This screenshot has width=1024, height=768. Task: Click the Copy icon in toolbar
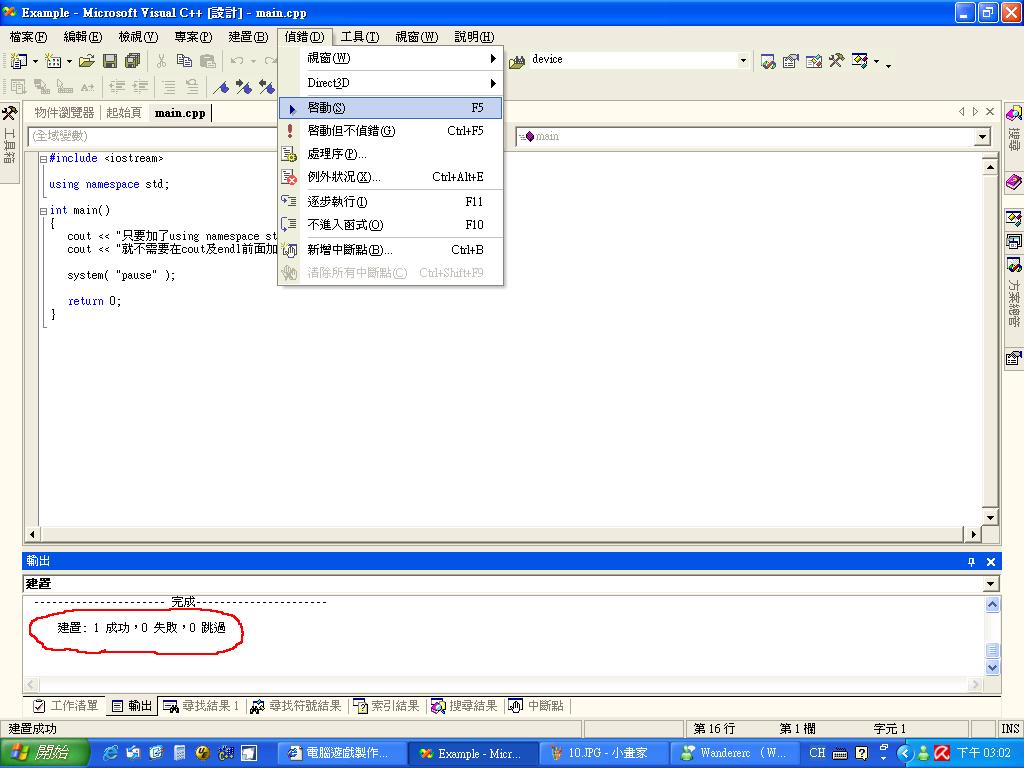tap(184, 61)
